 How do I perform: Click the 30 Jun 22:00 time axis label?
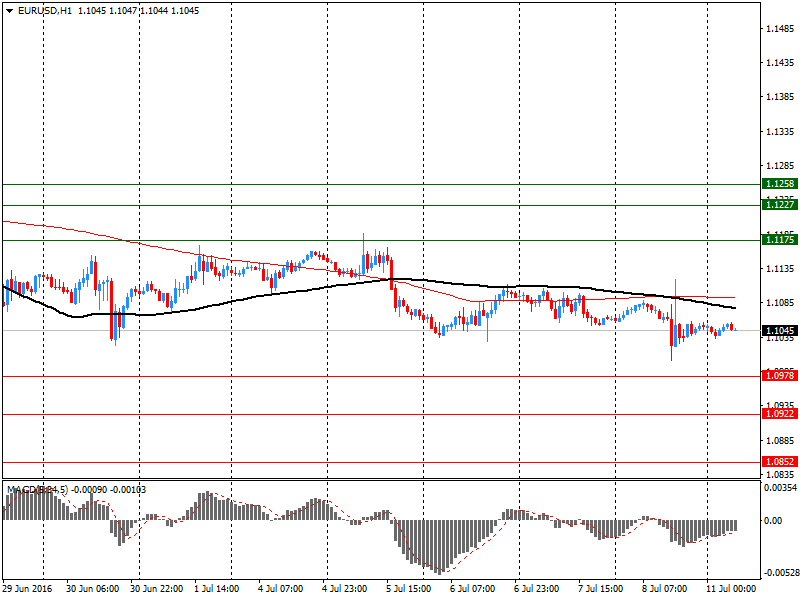click(157, 589)
